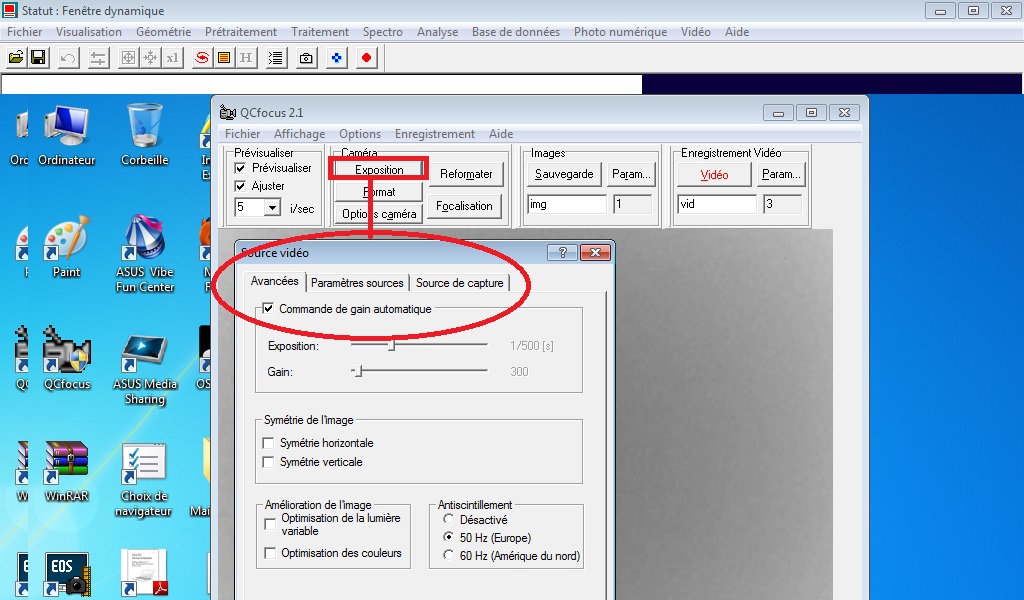1024x600 pixels.
Task: Select 50 Hz (Europe) radio button
Action: (448, 537)
